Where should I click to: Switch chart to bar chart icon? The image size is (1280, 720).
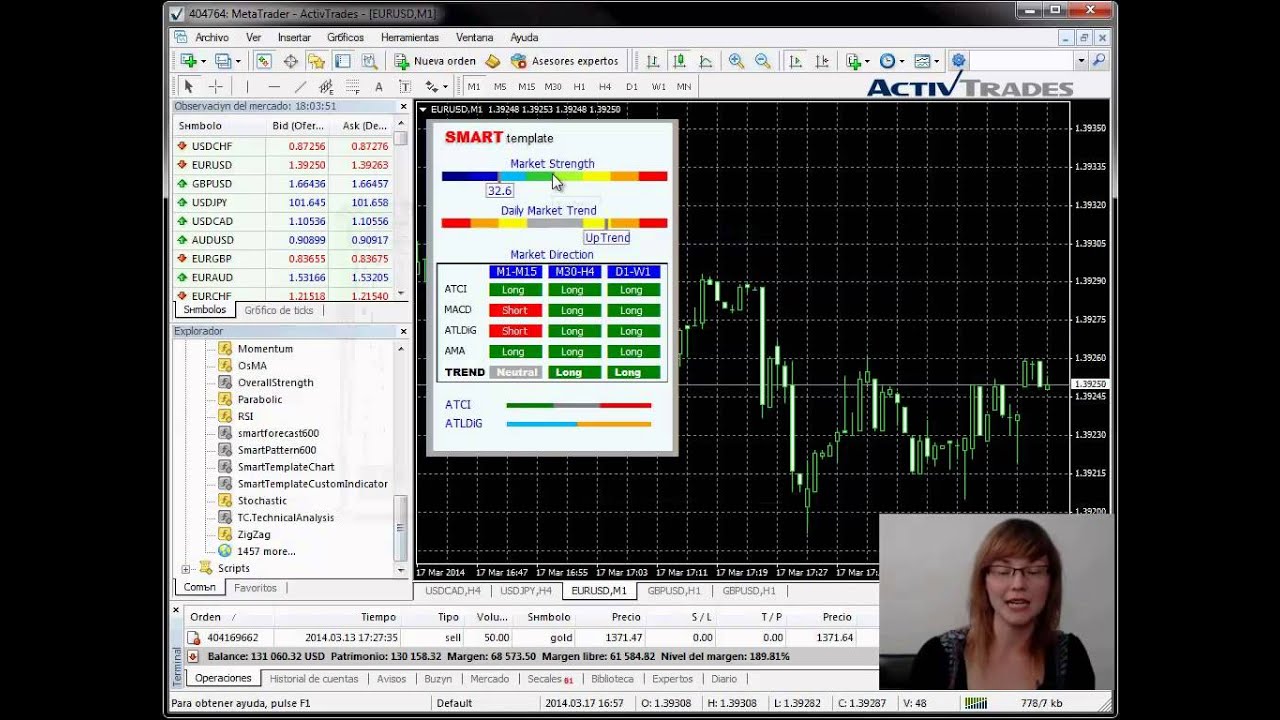[x=653, y=61]
